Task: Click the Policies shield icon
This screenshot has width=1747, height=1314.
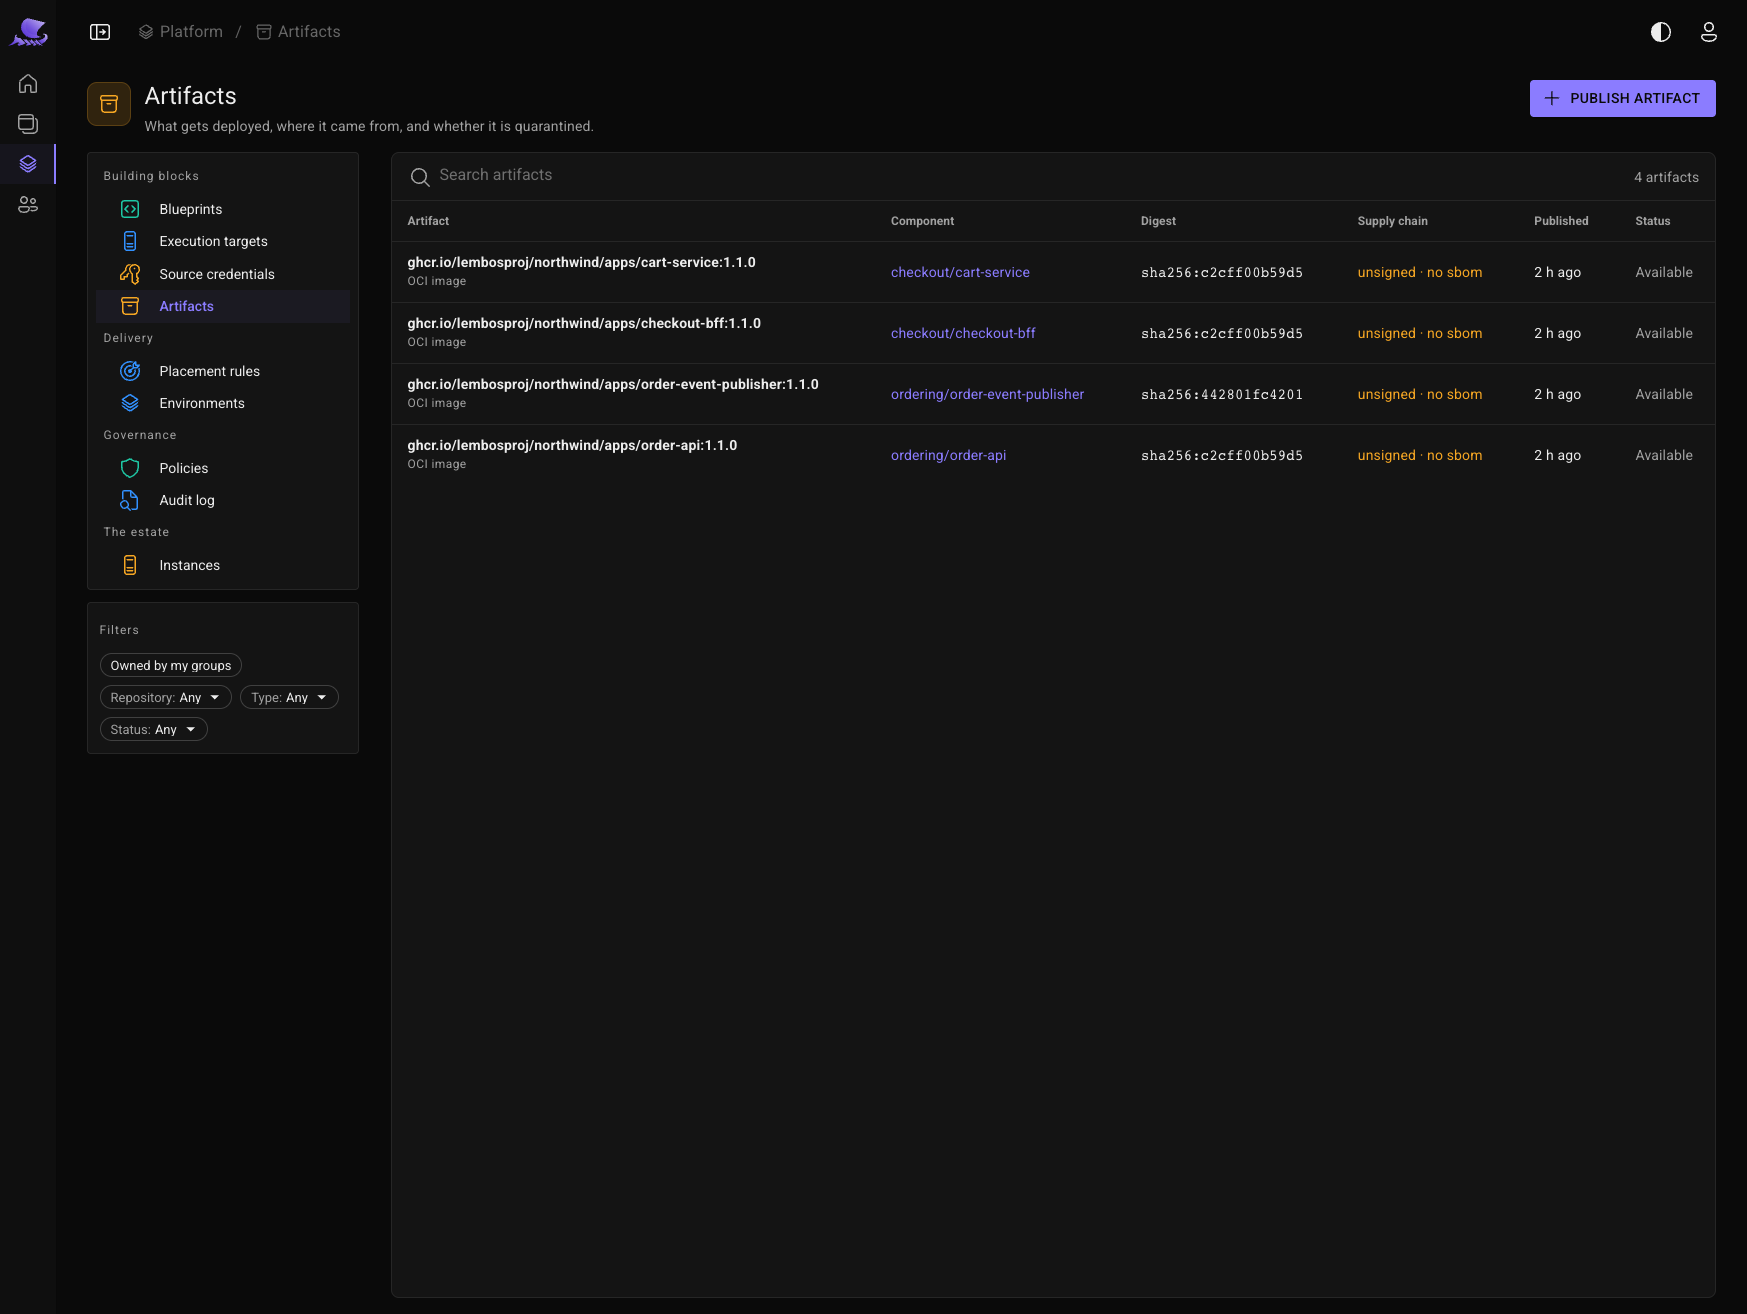Action: (x=130, y=468)
